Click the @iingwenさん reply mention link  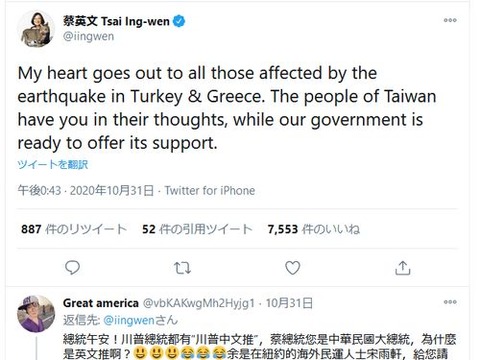(141, 320)
